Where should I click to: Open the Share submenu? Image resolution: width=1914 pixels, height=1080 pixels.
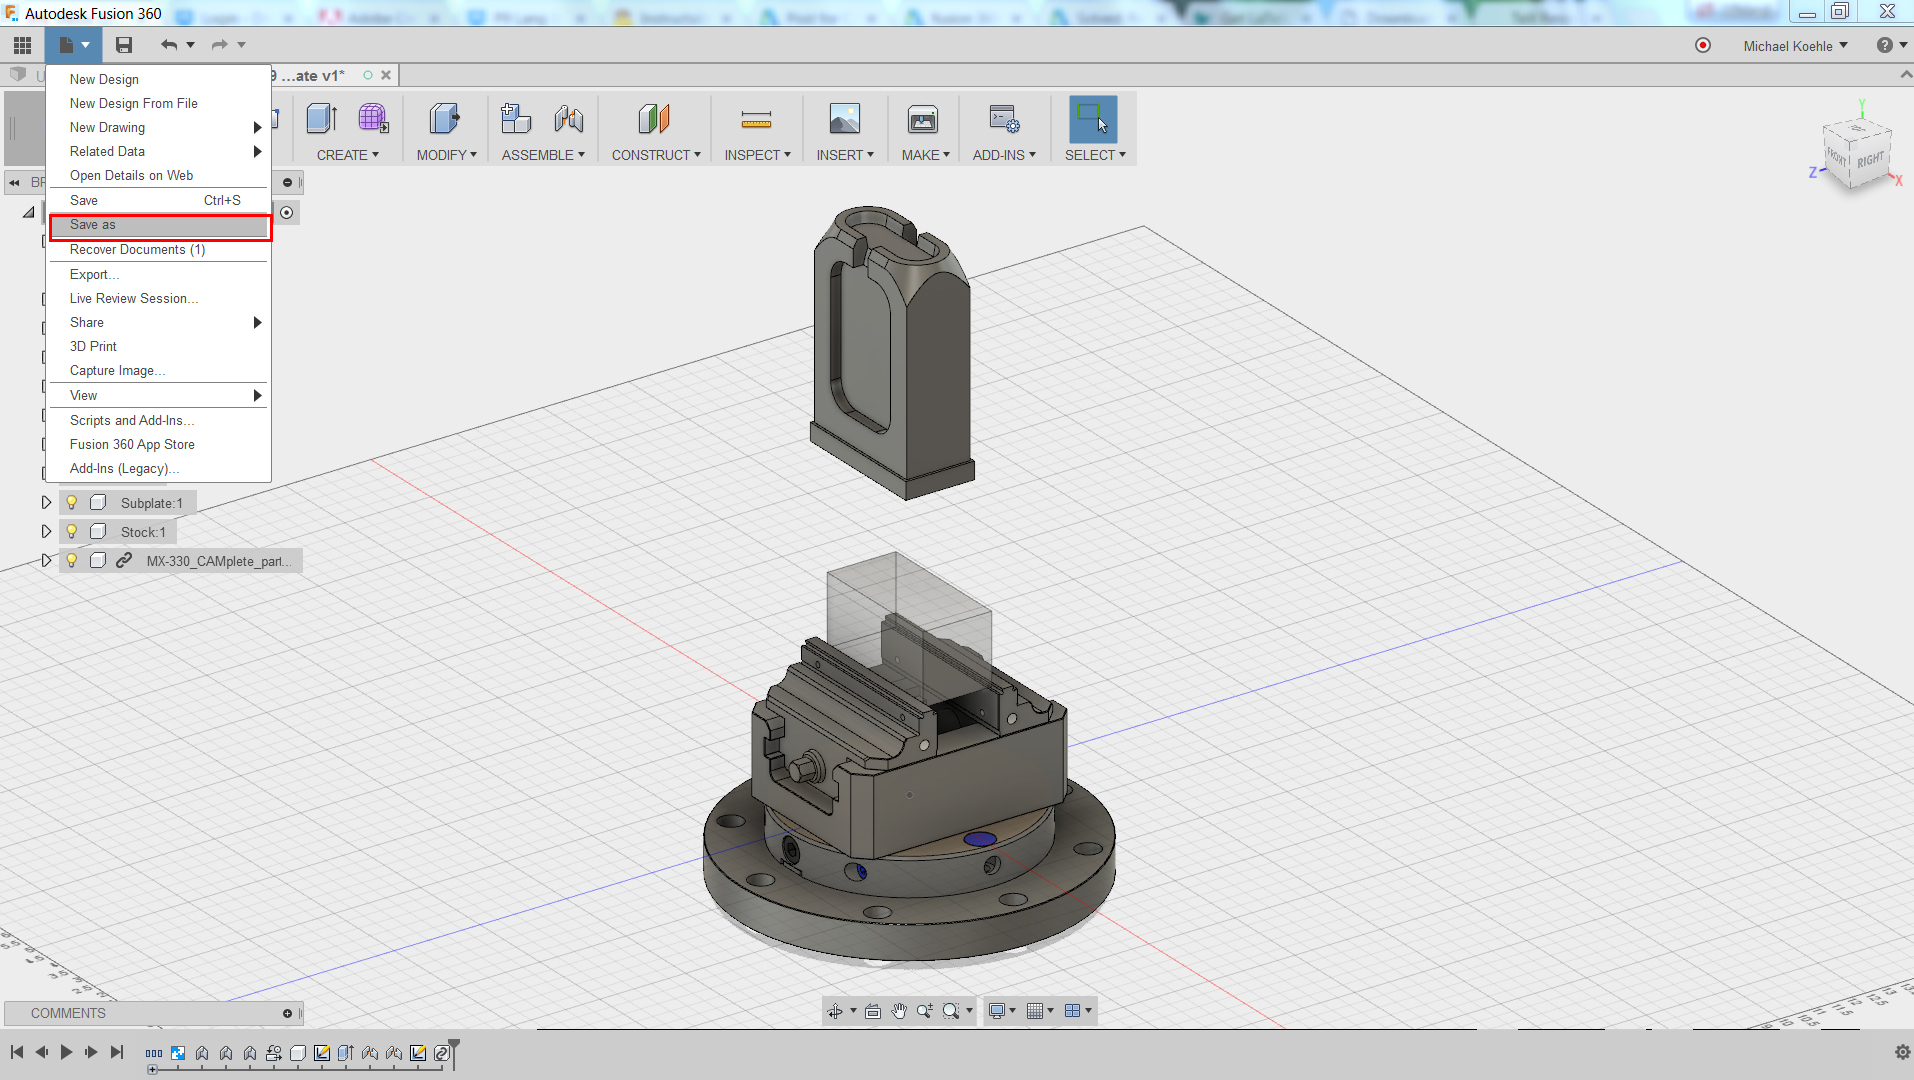tap(160, 322)
